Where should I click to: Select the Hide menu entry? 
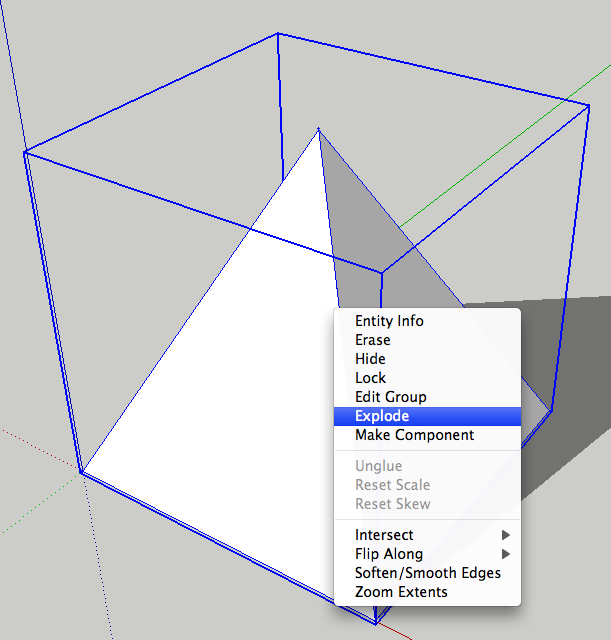(x=370, y=359)
